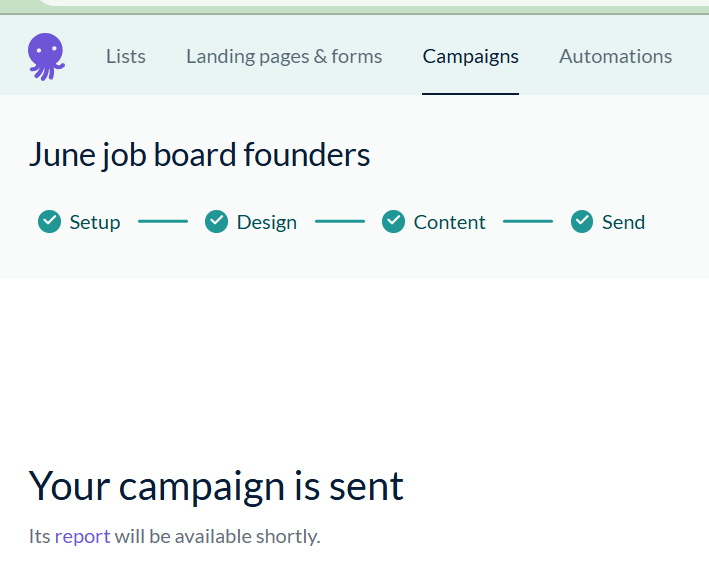Screen dimensions: 709x567
Task: Open the Setup step label
Action: 95,222
